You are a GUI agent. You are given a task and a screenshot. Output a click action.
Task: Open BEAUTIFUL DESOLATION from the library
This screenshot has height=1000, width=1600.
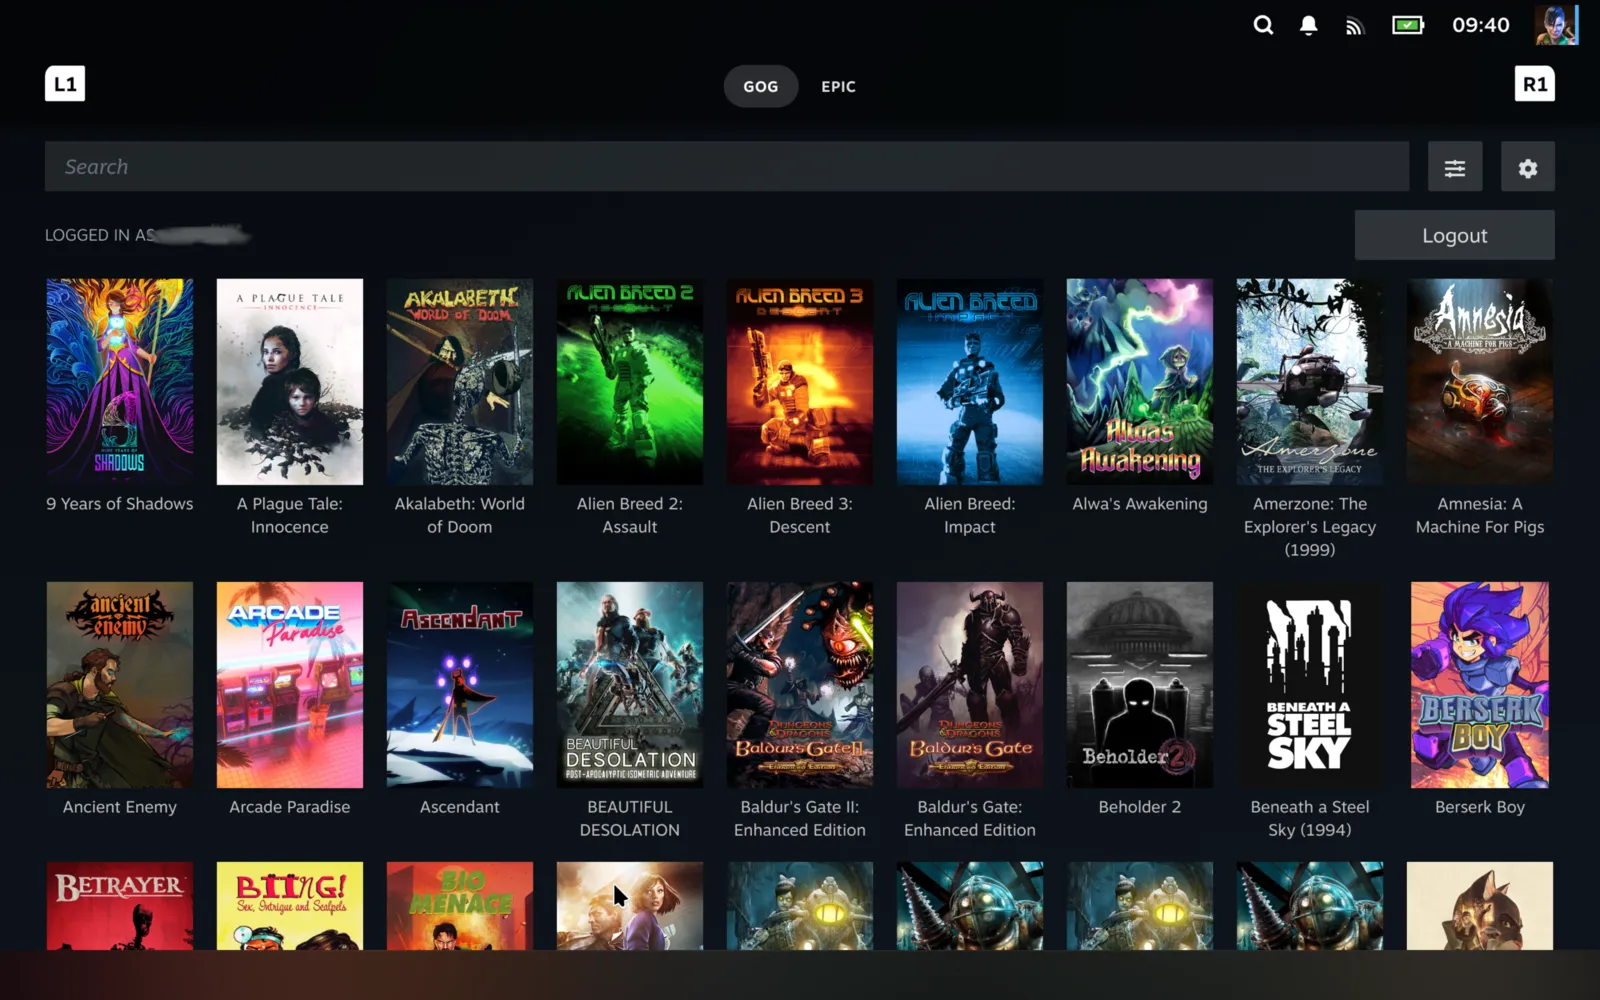pos(629,685)
